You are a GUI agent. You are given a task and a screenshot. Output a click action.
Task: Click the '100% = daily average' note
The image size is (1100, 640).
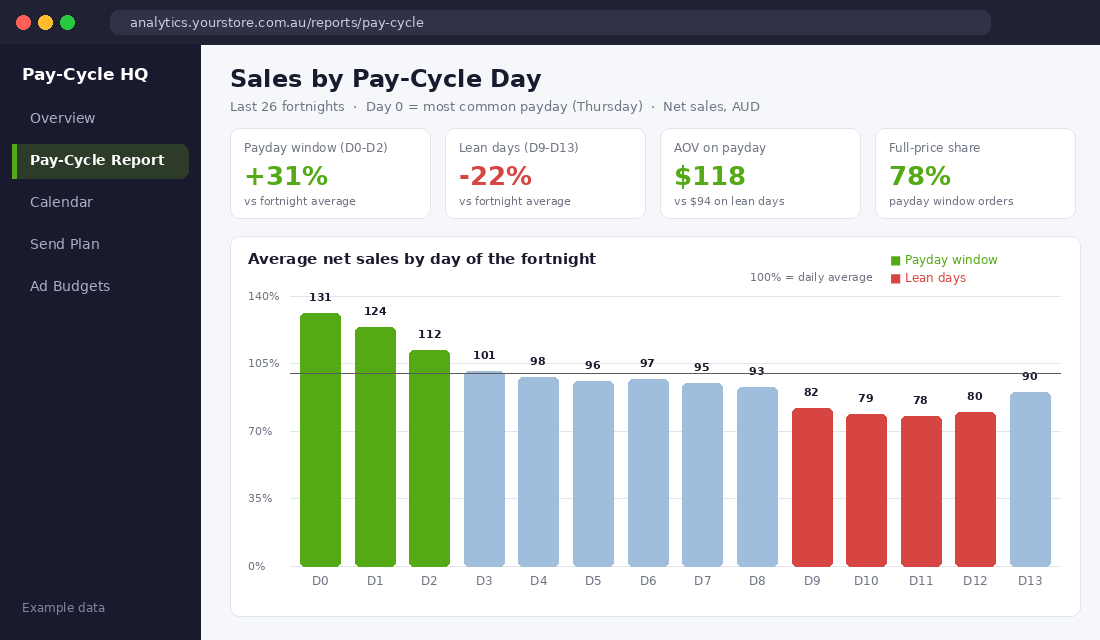811,277
